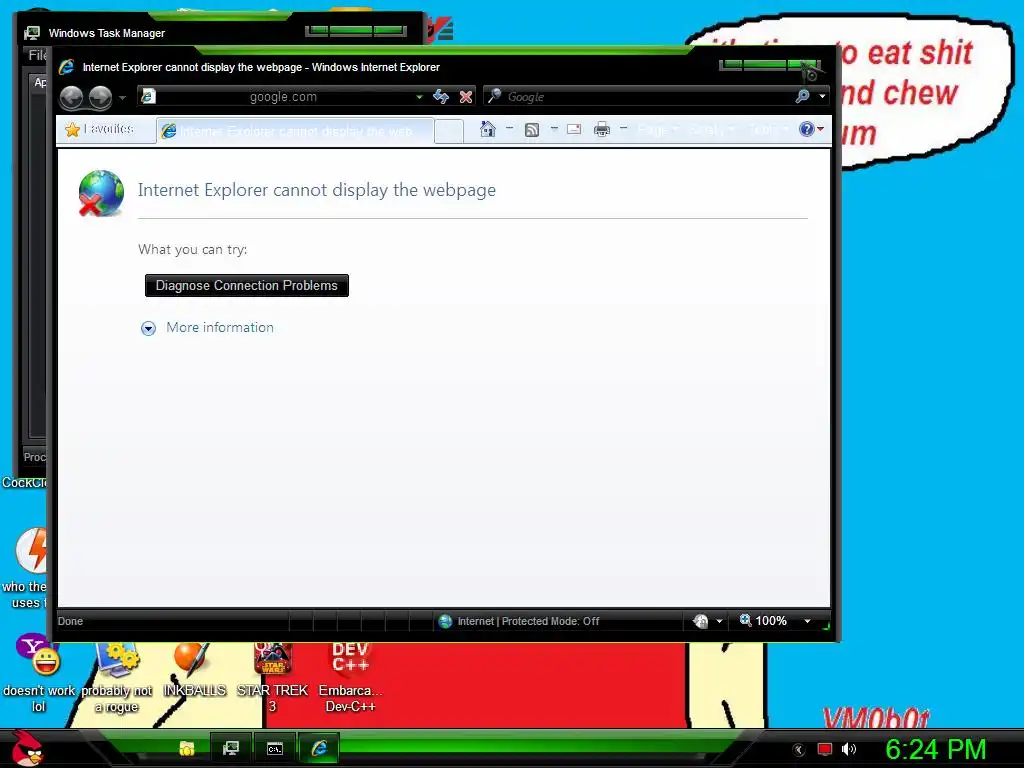Click the 100% zoom level button

pos(763,620)
